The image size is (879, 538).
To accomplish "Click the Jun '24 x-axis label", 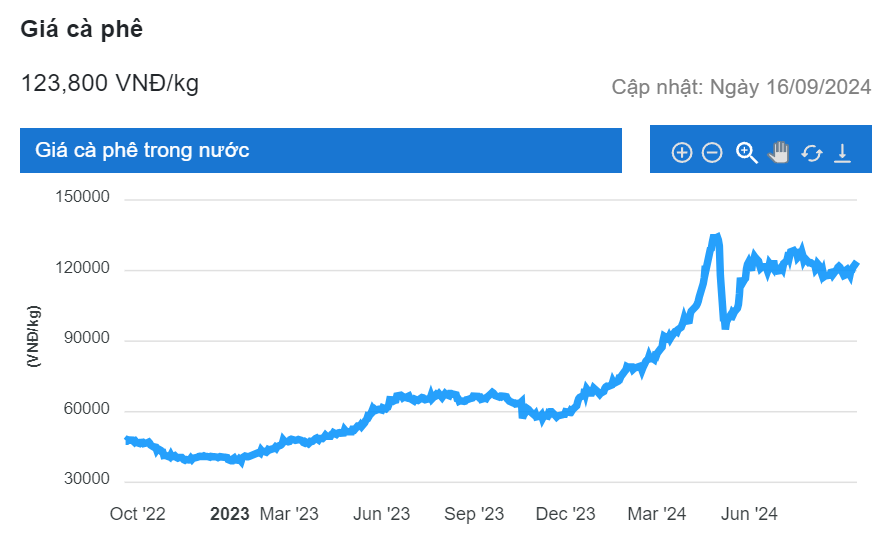I will coord(749,514).
